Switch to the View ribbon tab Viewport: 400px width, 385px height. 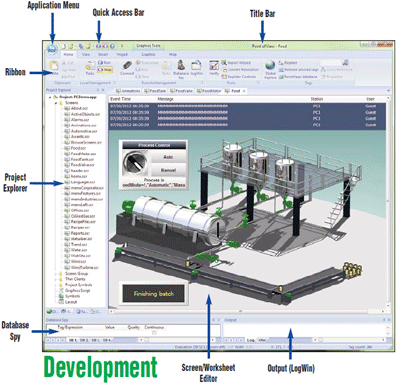(x=86, y=54)
